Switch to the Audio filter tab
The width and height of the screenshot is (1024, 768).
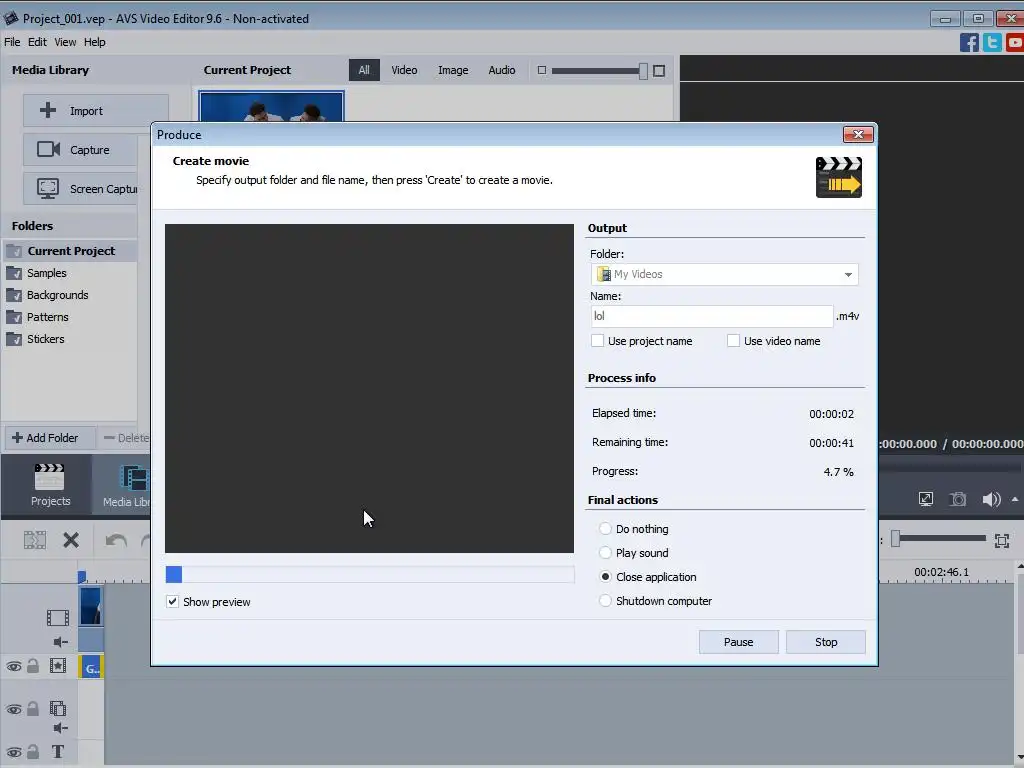(x=502, y=70)
